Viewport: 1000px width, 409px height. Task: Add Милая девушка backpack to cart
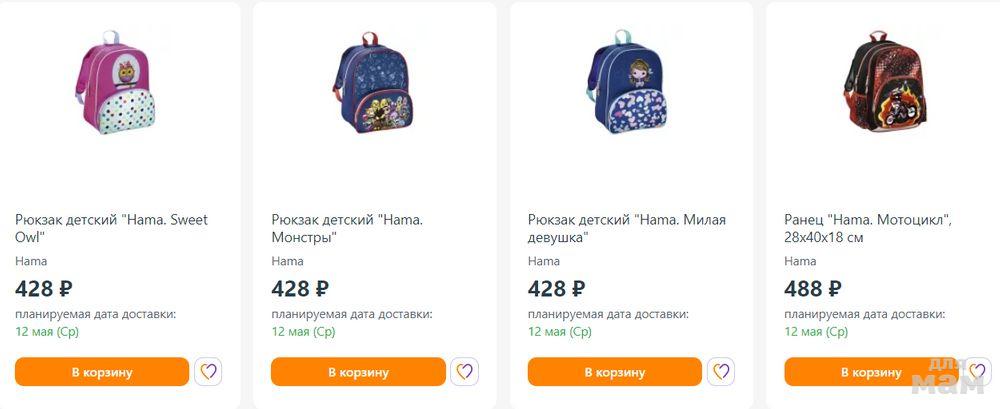pyautogui.click(x=615, y=372)
